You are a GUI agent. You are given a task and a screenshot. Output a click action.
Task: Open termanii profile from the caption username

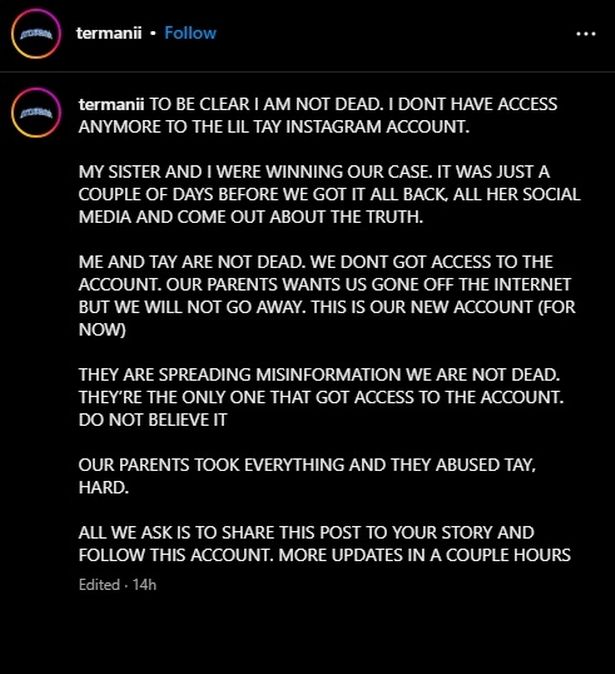tap(111, 105)
